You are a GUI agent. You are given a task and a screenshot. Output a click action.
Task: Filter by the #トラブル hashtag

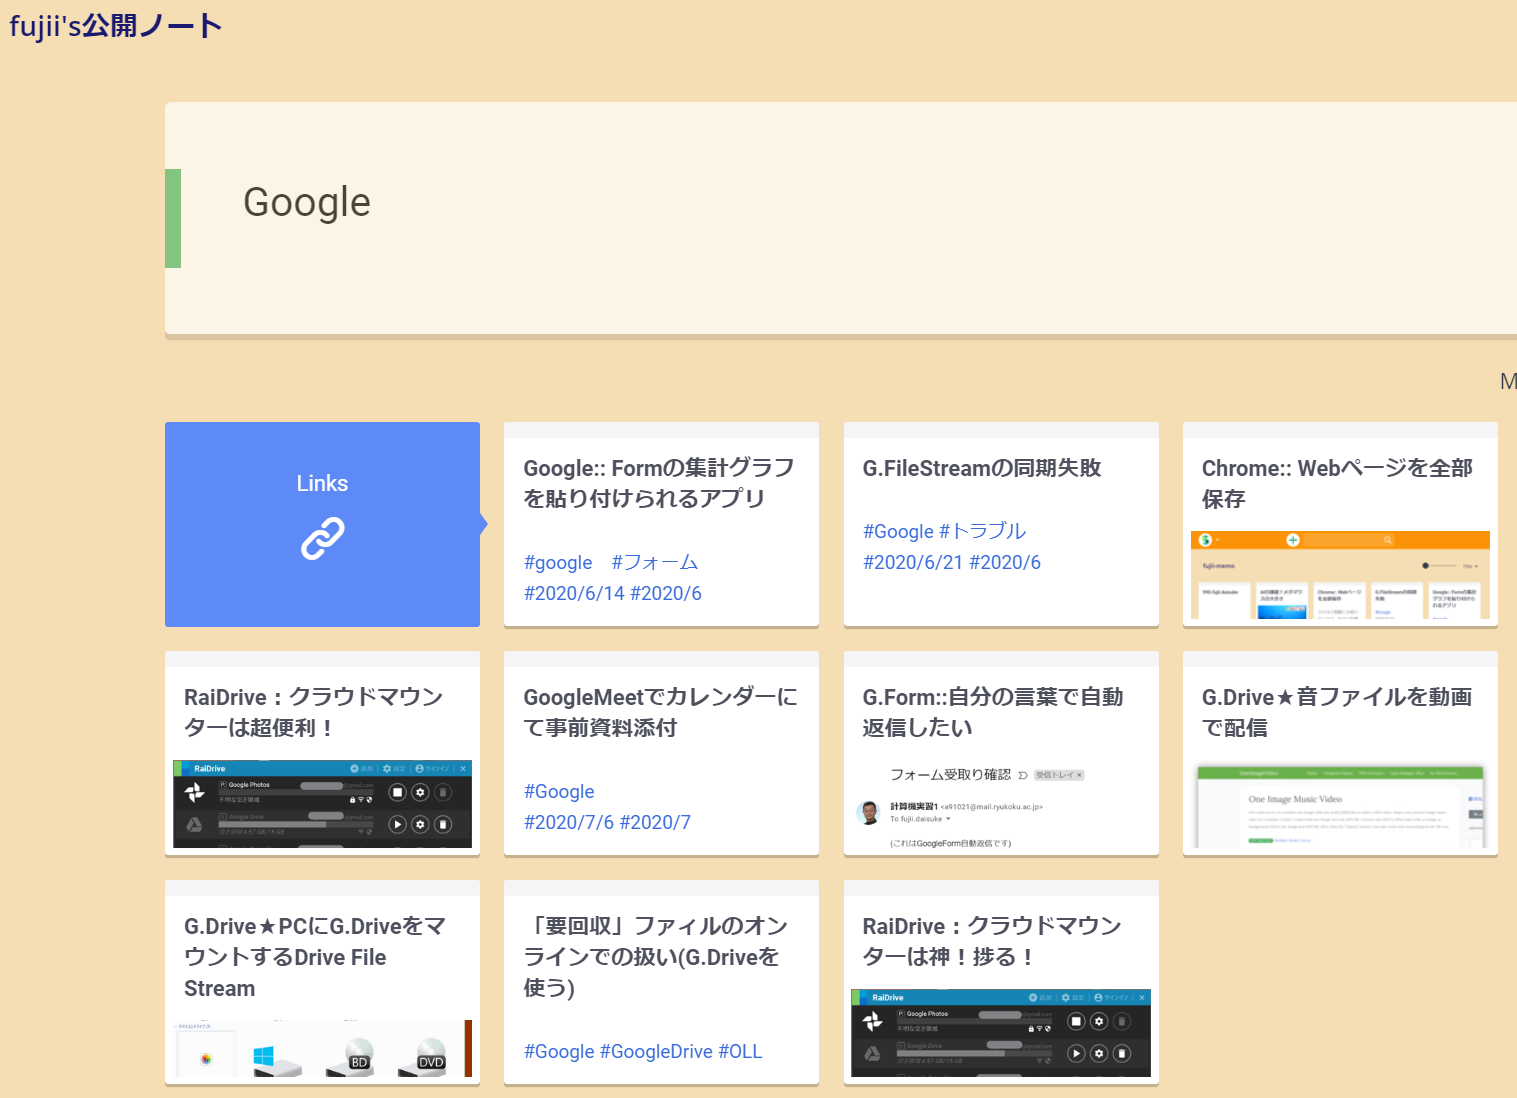pyautogui.click(x=983, y=532)
